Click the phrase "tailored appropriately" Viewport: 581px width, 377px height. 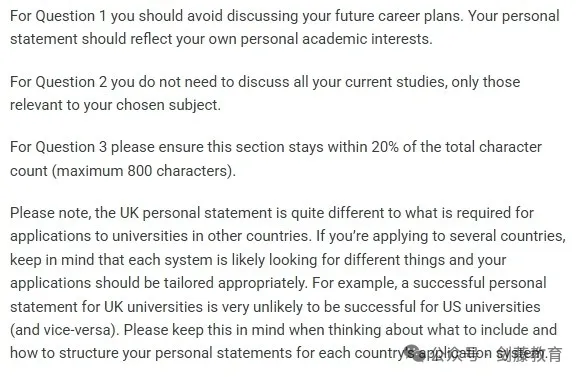(236, 284)
